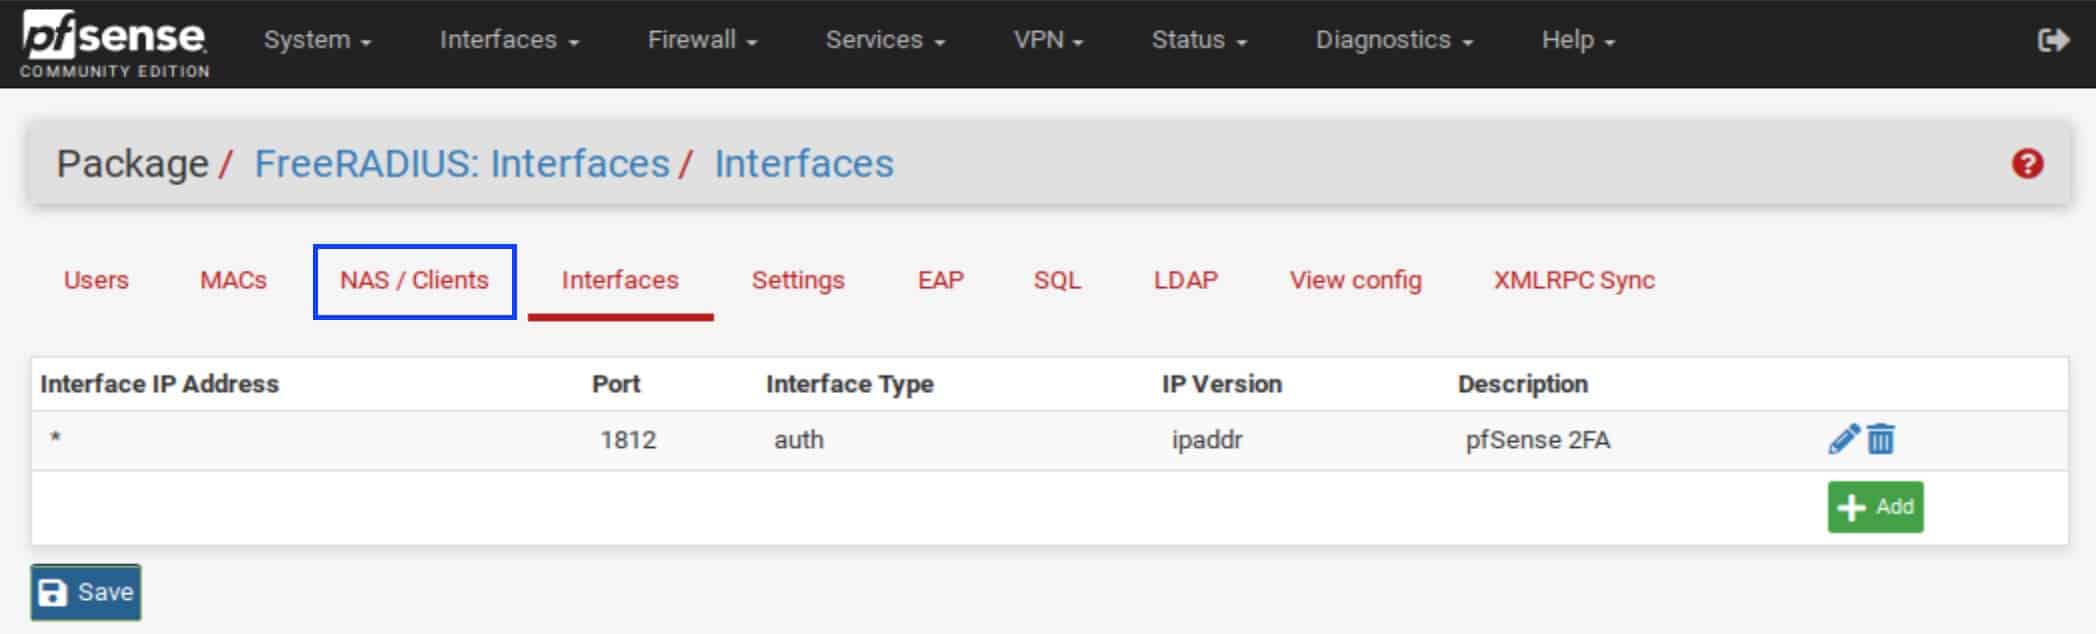Click the pfSense Community Edition logo

coord(115,44)
